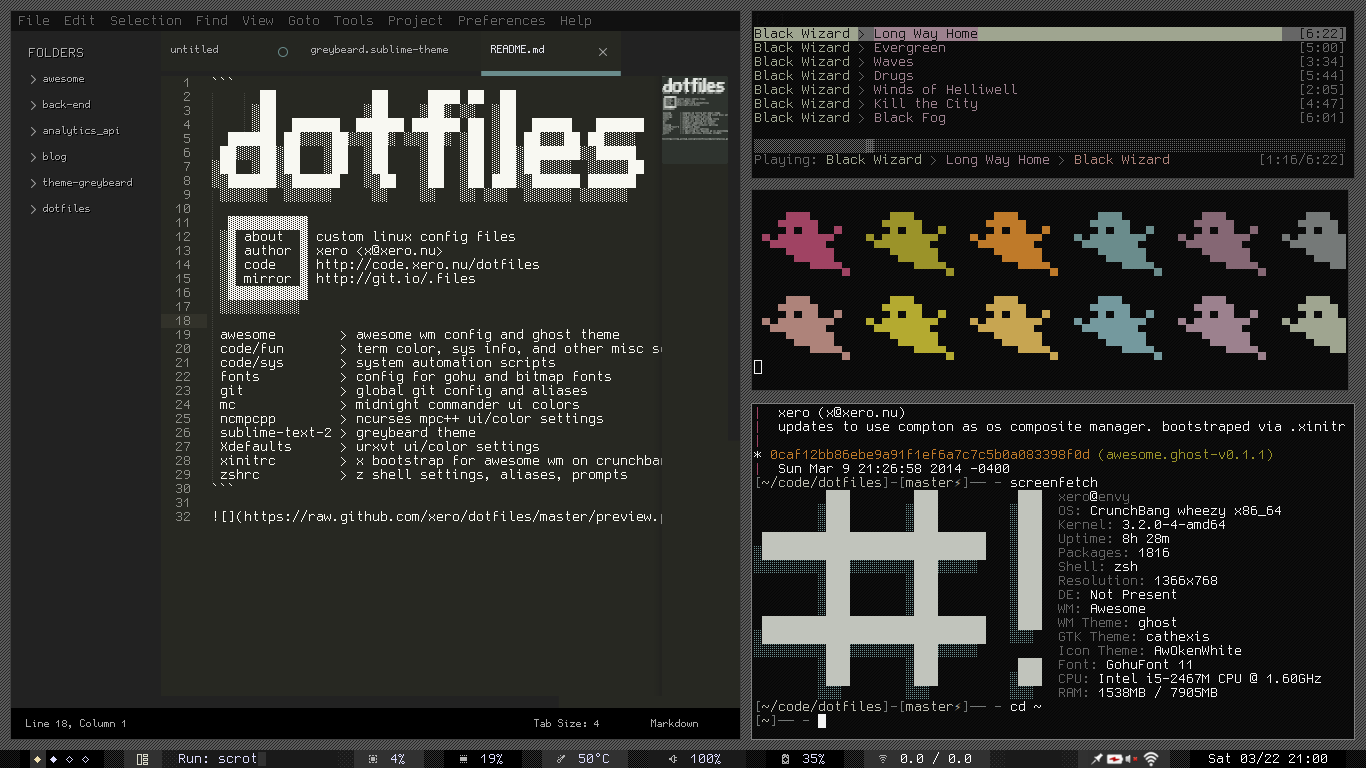Viewport: 1366px width, 768px height.
Task: Click the white wifi tray icon
Action: click(1151, 759)
